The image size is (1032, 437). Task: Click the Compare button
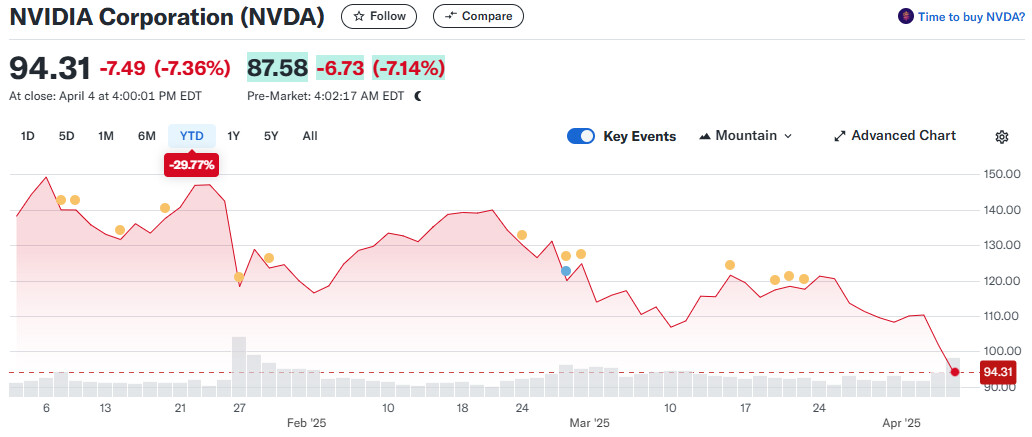(x=477, y=16)
